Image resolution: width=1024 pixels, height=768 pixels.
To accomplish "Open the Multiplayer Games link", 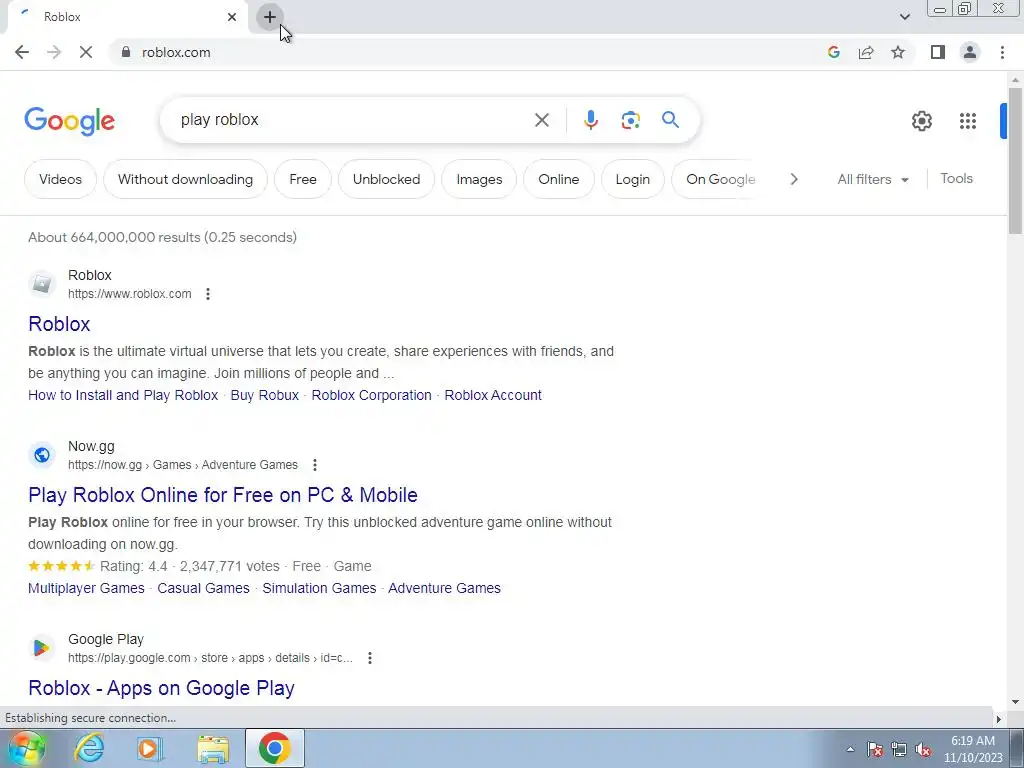I will (x=86, y=588).
